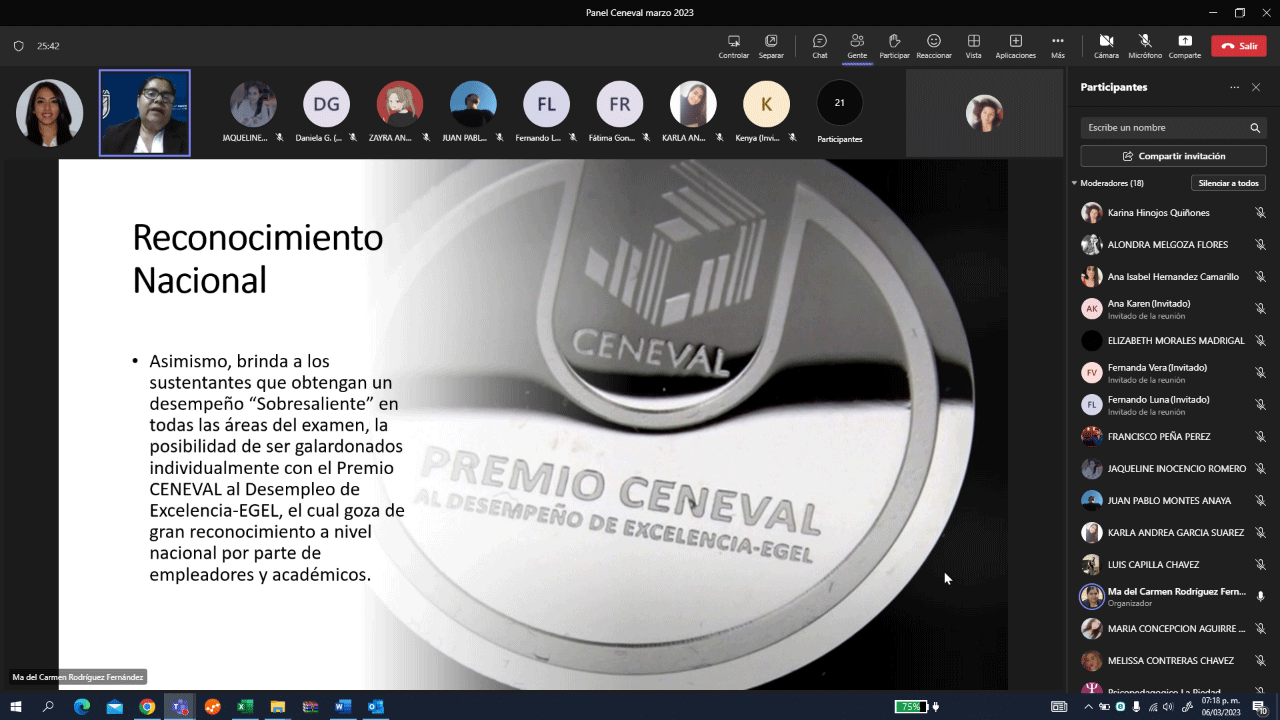Show hidden system tray icons
This screenshot has width=1280, height=720.
(1088, 706)
